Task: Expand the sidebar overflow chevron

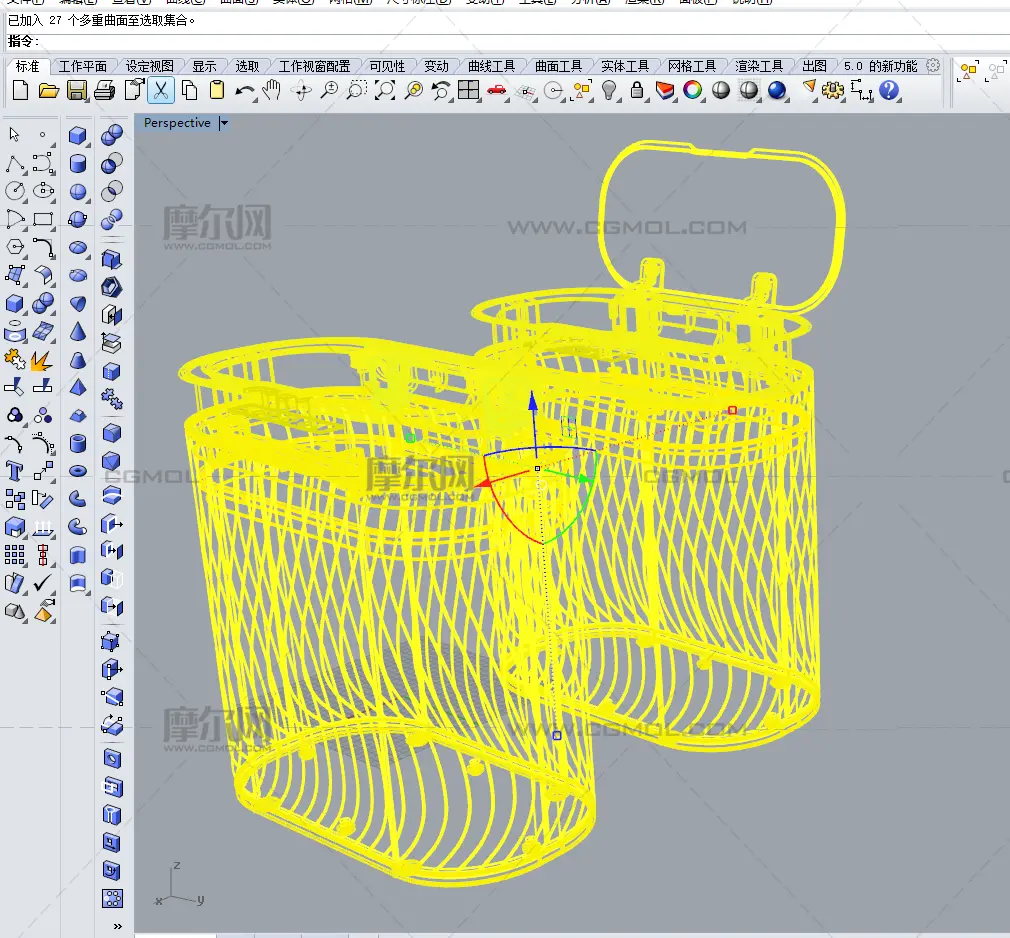Action: click(118, 927)
